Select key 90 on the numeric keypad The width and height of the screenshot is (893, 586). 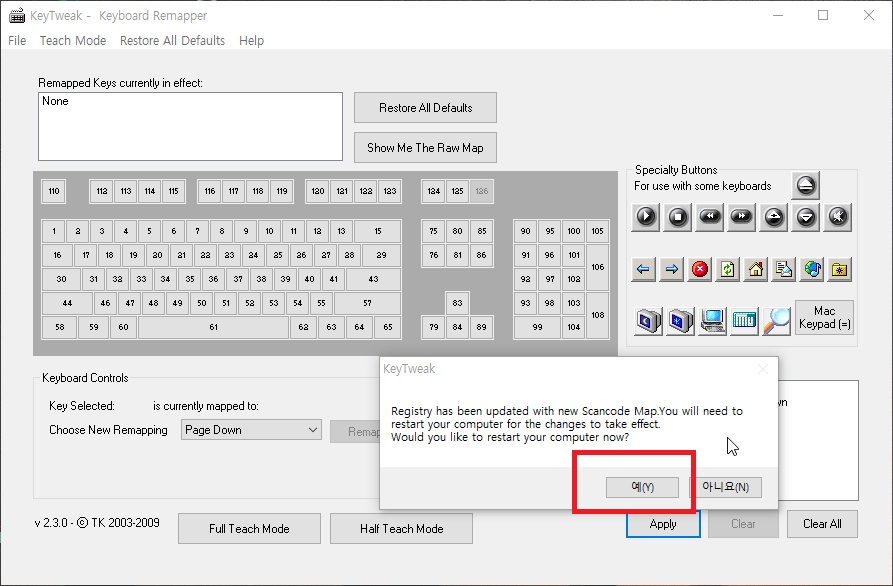tap(525, 231)
